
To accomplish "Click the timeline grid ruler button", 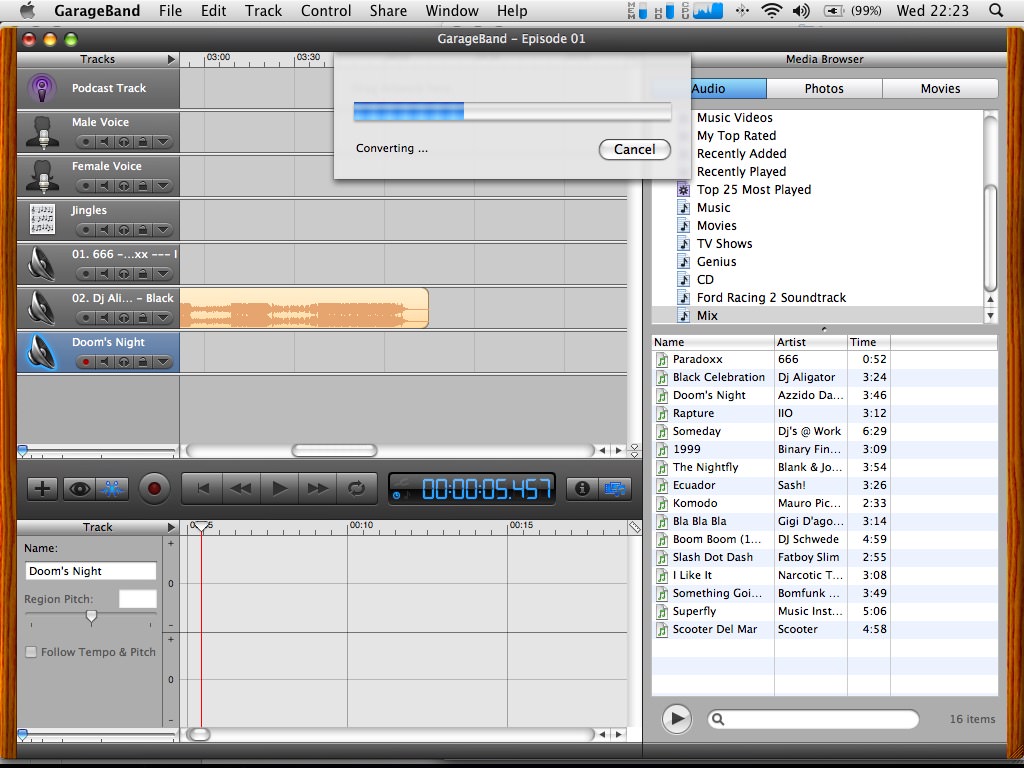I will click(634, 527).
